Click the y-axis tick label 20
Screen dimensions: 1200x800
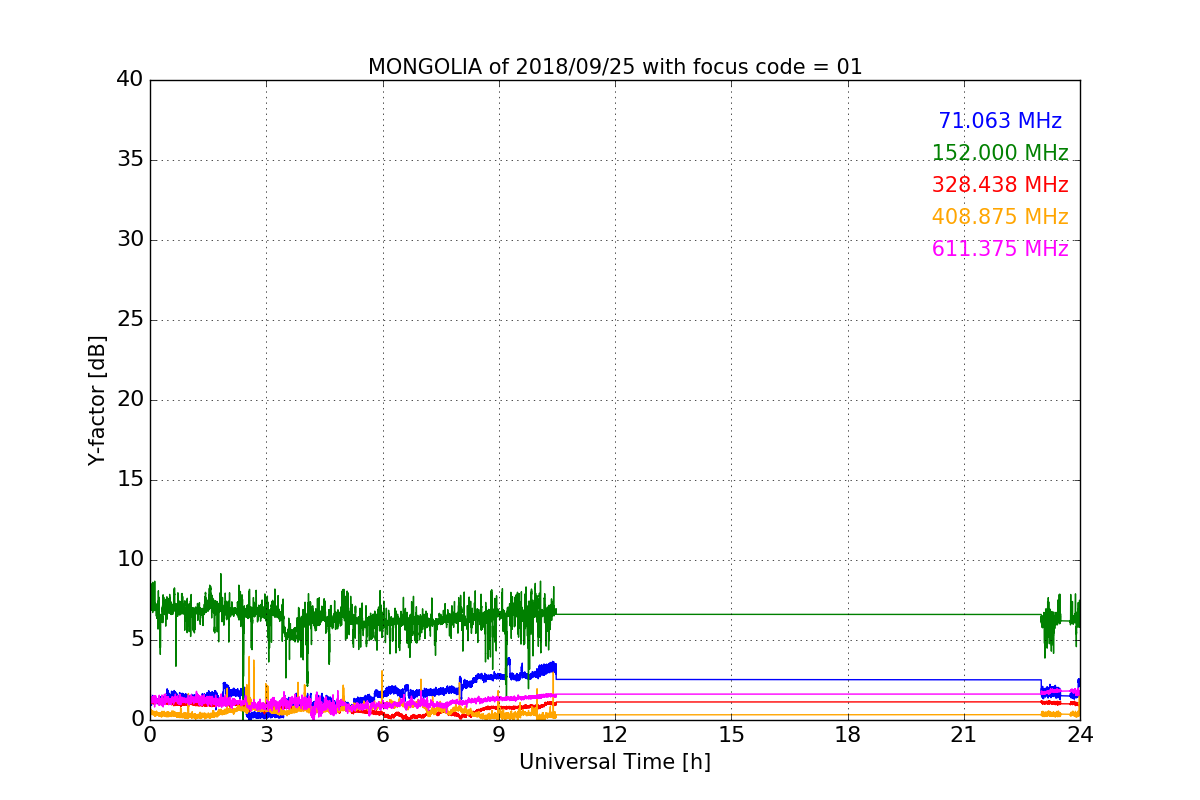coord(129,400)
